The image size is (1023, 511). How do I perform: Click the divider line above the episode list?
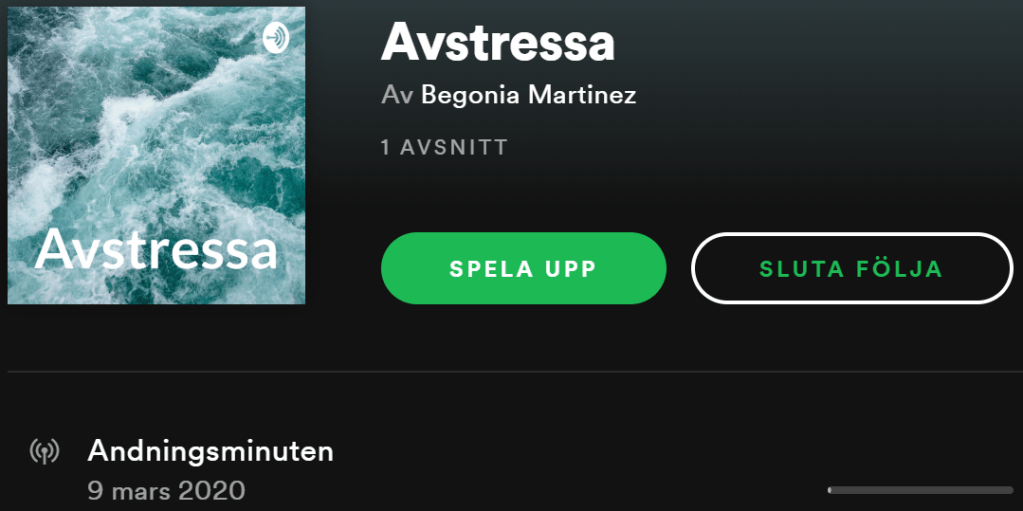(515, 372)
